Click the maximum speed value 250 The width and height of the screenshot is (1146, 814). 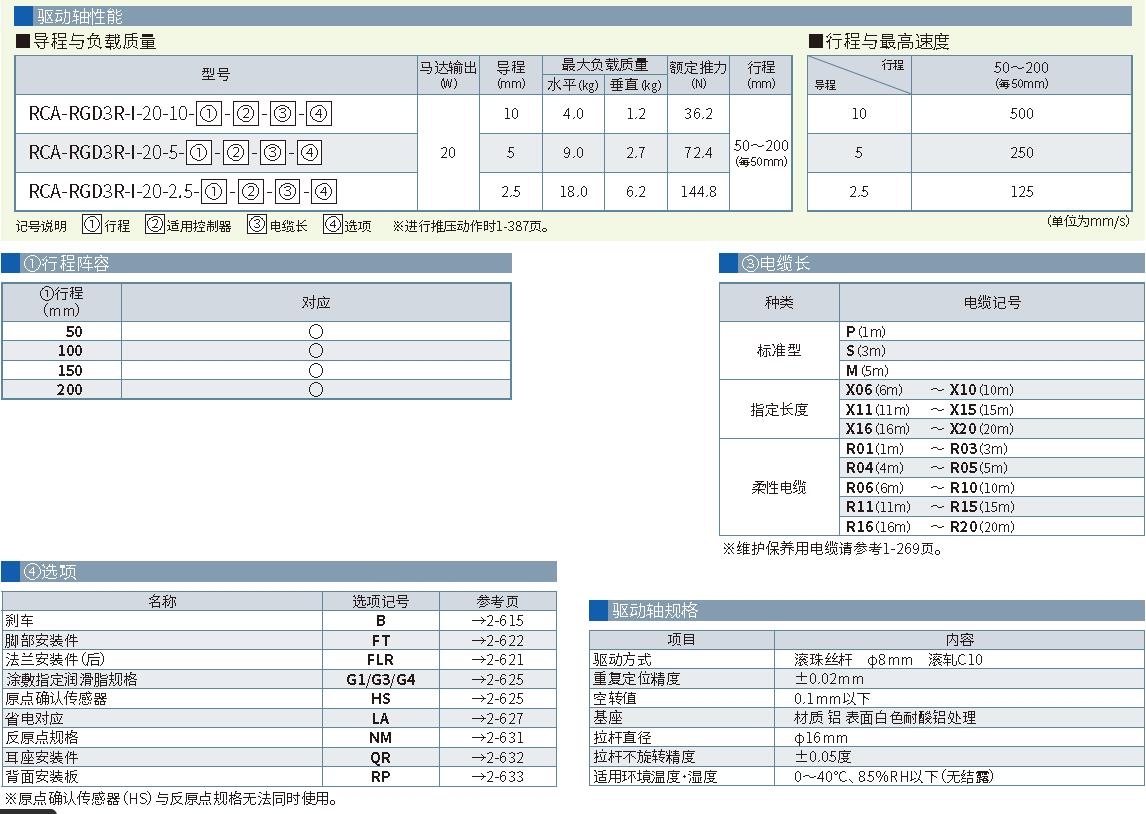point(1021,153)
